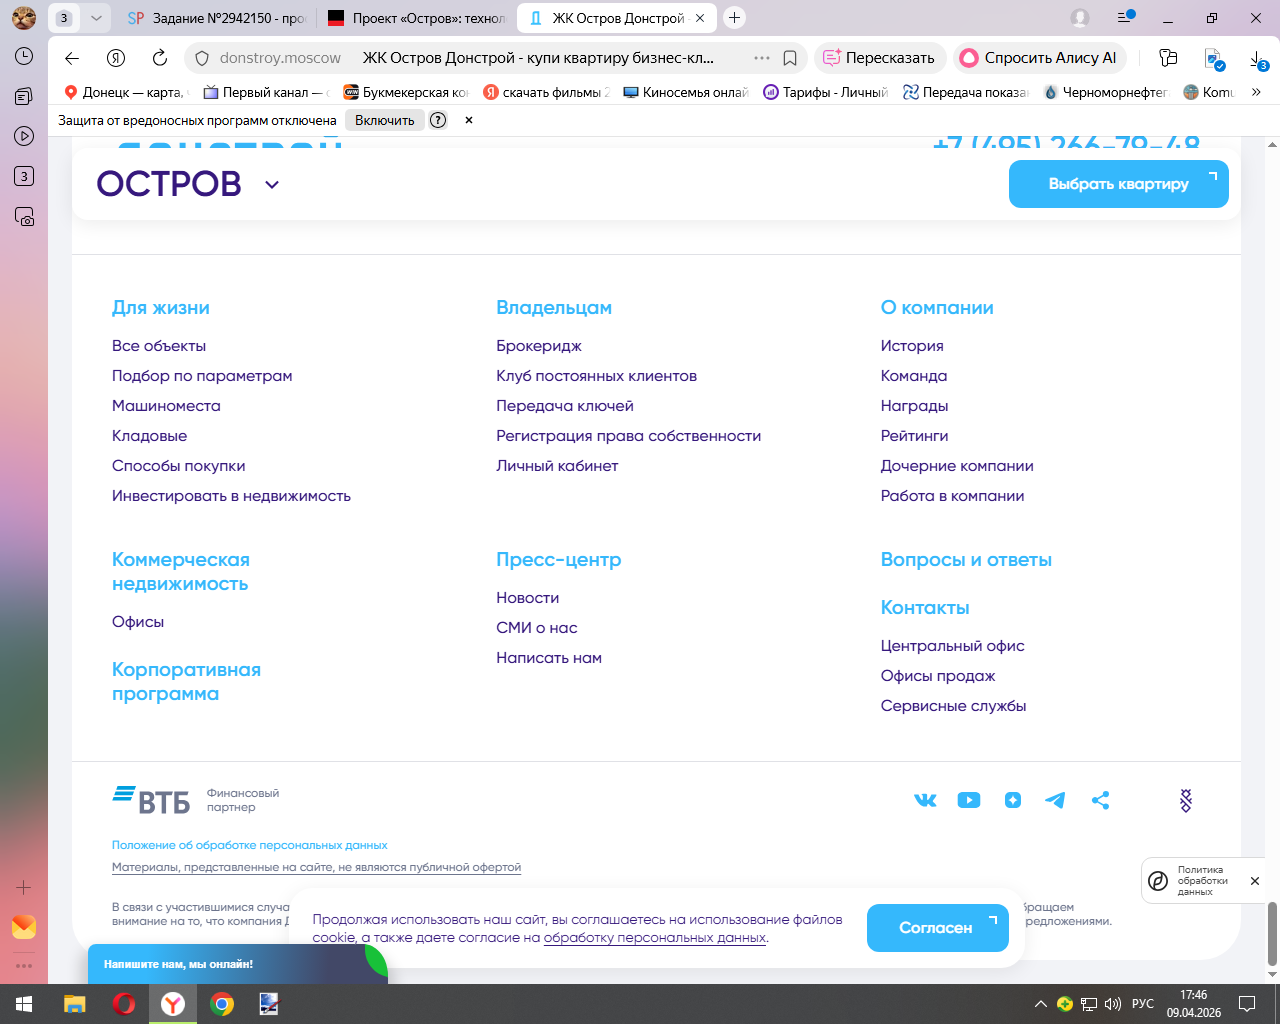The height and width of the screenshot is (1024, 1280).
Task: Expand the tab groups dropdown arrow
Action: coord(95,18)
